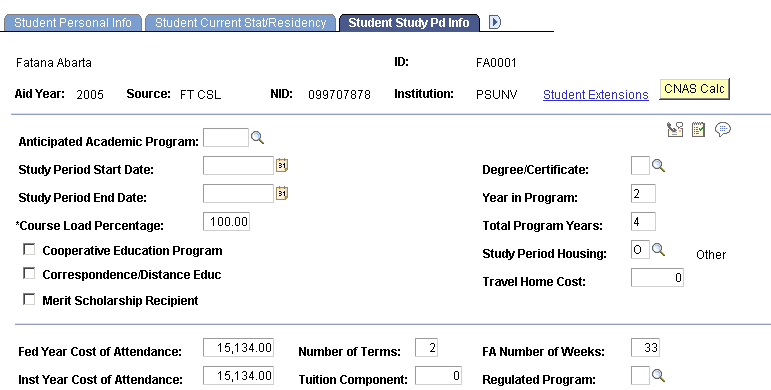Click the Study Period End Date field
Viewport: 771px width, 390px height.
(x=238, y=194)
